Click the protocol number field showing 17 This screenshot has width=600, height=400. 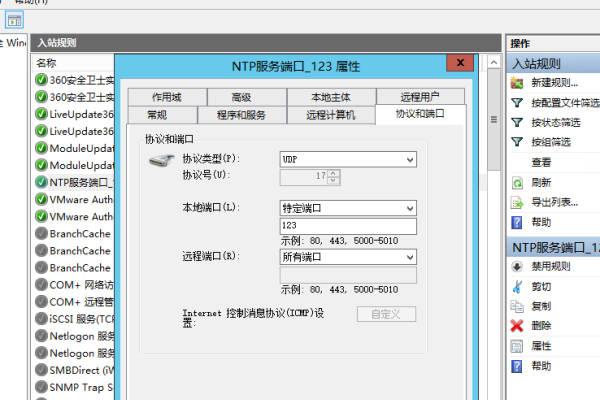pyautogui.click(x=304, y=178)
